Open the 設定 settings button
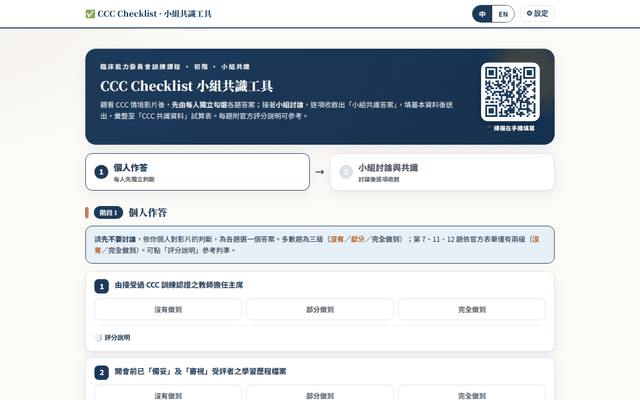Image resolution: width=640 pixels, height=400 pixels. point(537,13)
